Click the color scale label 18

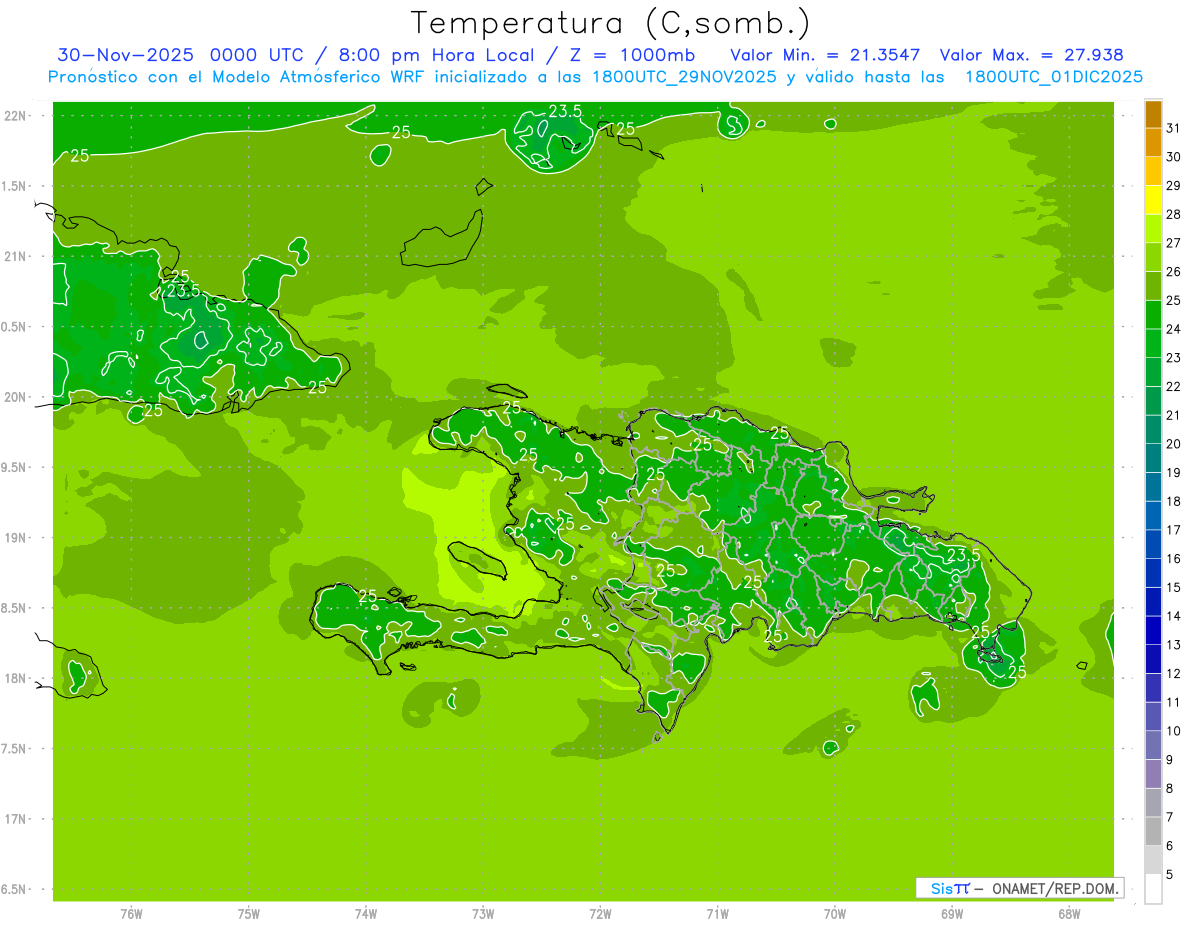click(x=1174, y=501)
